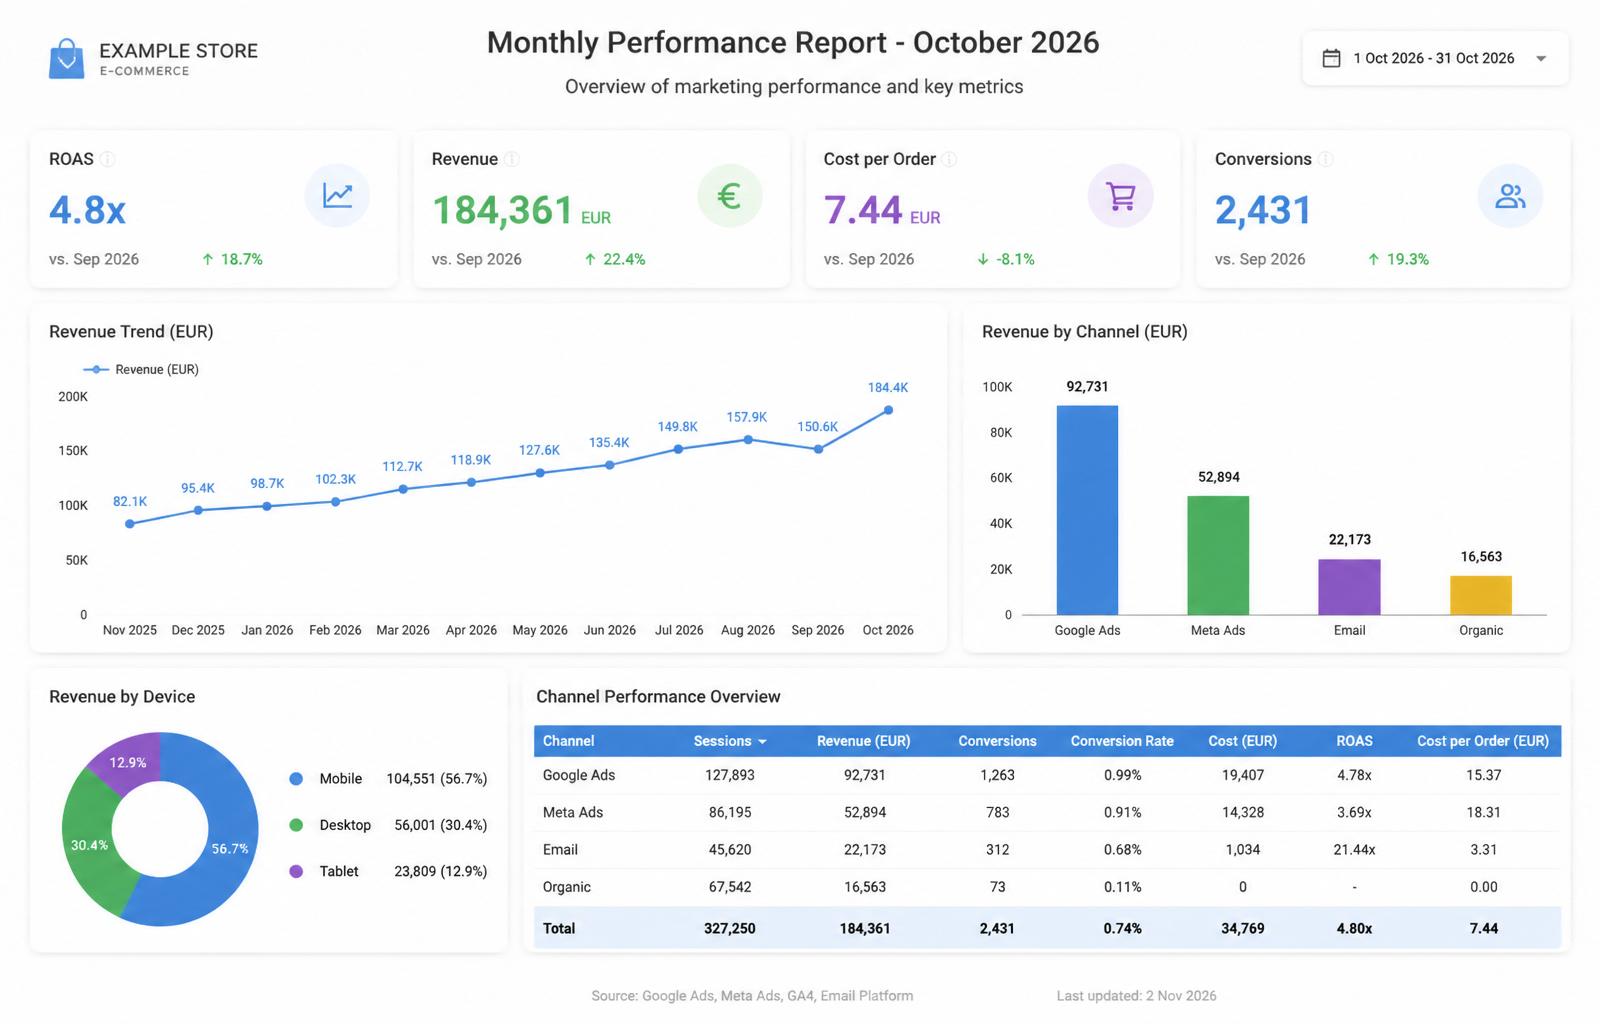1600x1024 pixels.
Task: Click the Channel Performance Overview heading
Action: [x=658, y=697]
